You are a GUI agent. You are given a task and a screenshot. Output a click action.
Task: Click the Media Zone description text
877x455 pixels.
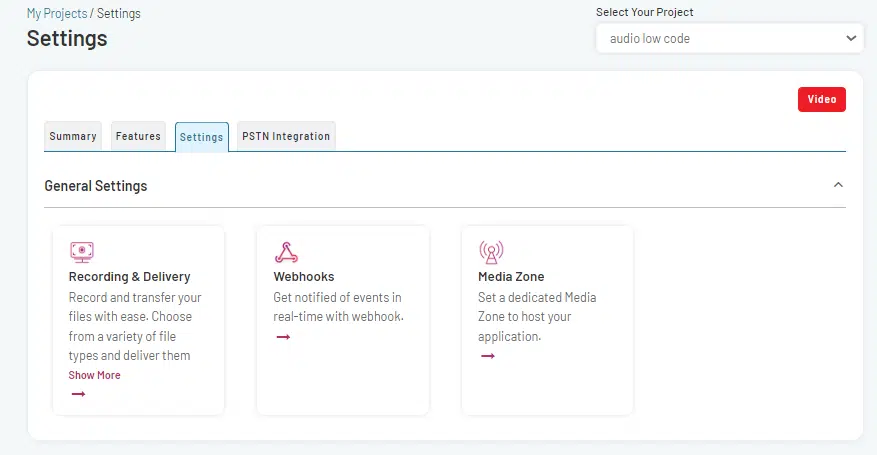point(537,317)
